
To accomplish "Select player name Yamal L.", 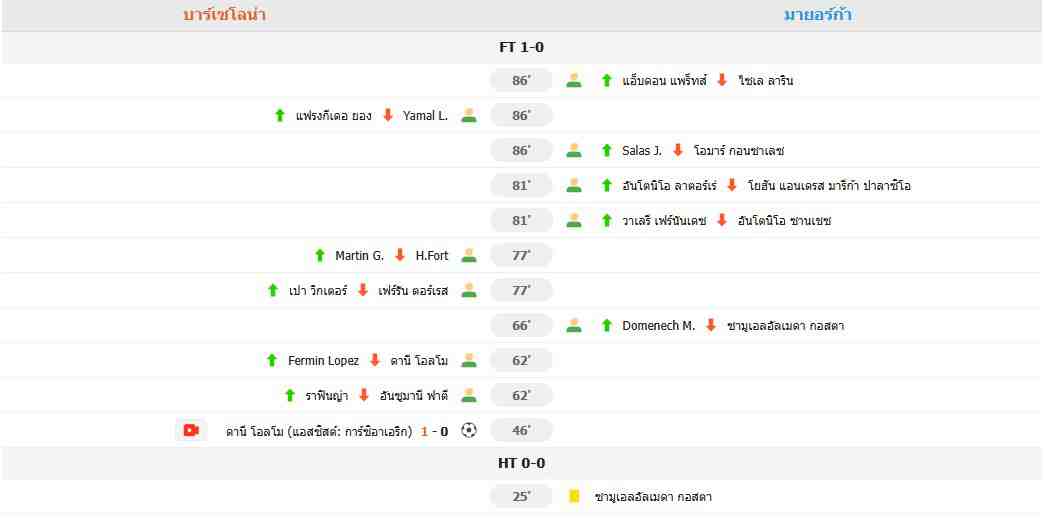I will coord(425,116).
